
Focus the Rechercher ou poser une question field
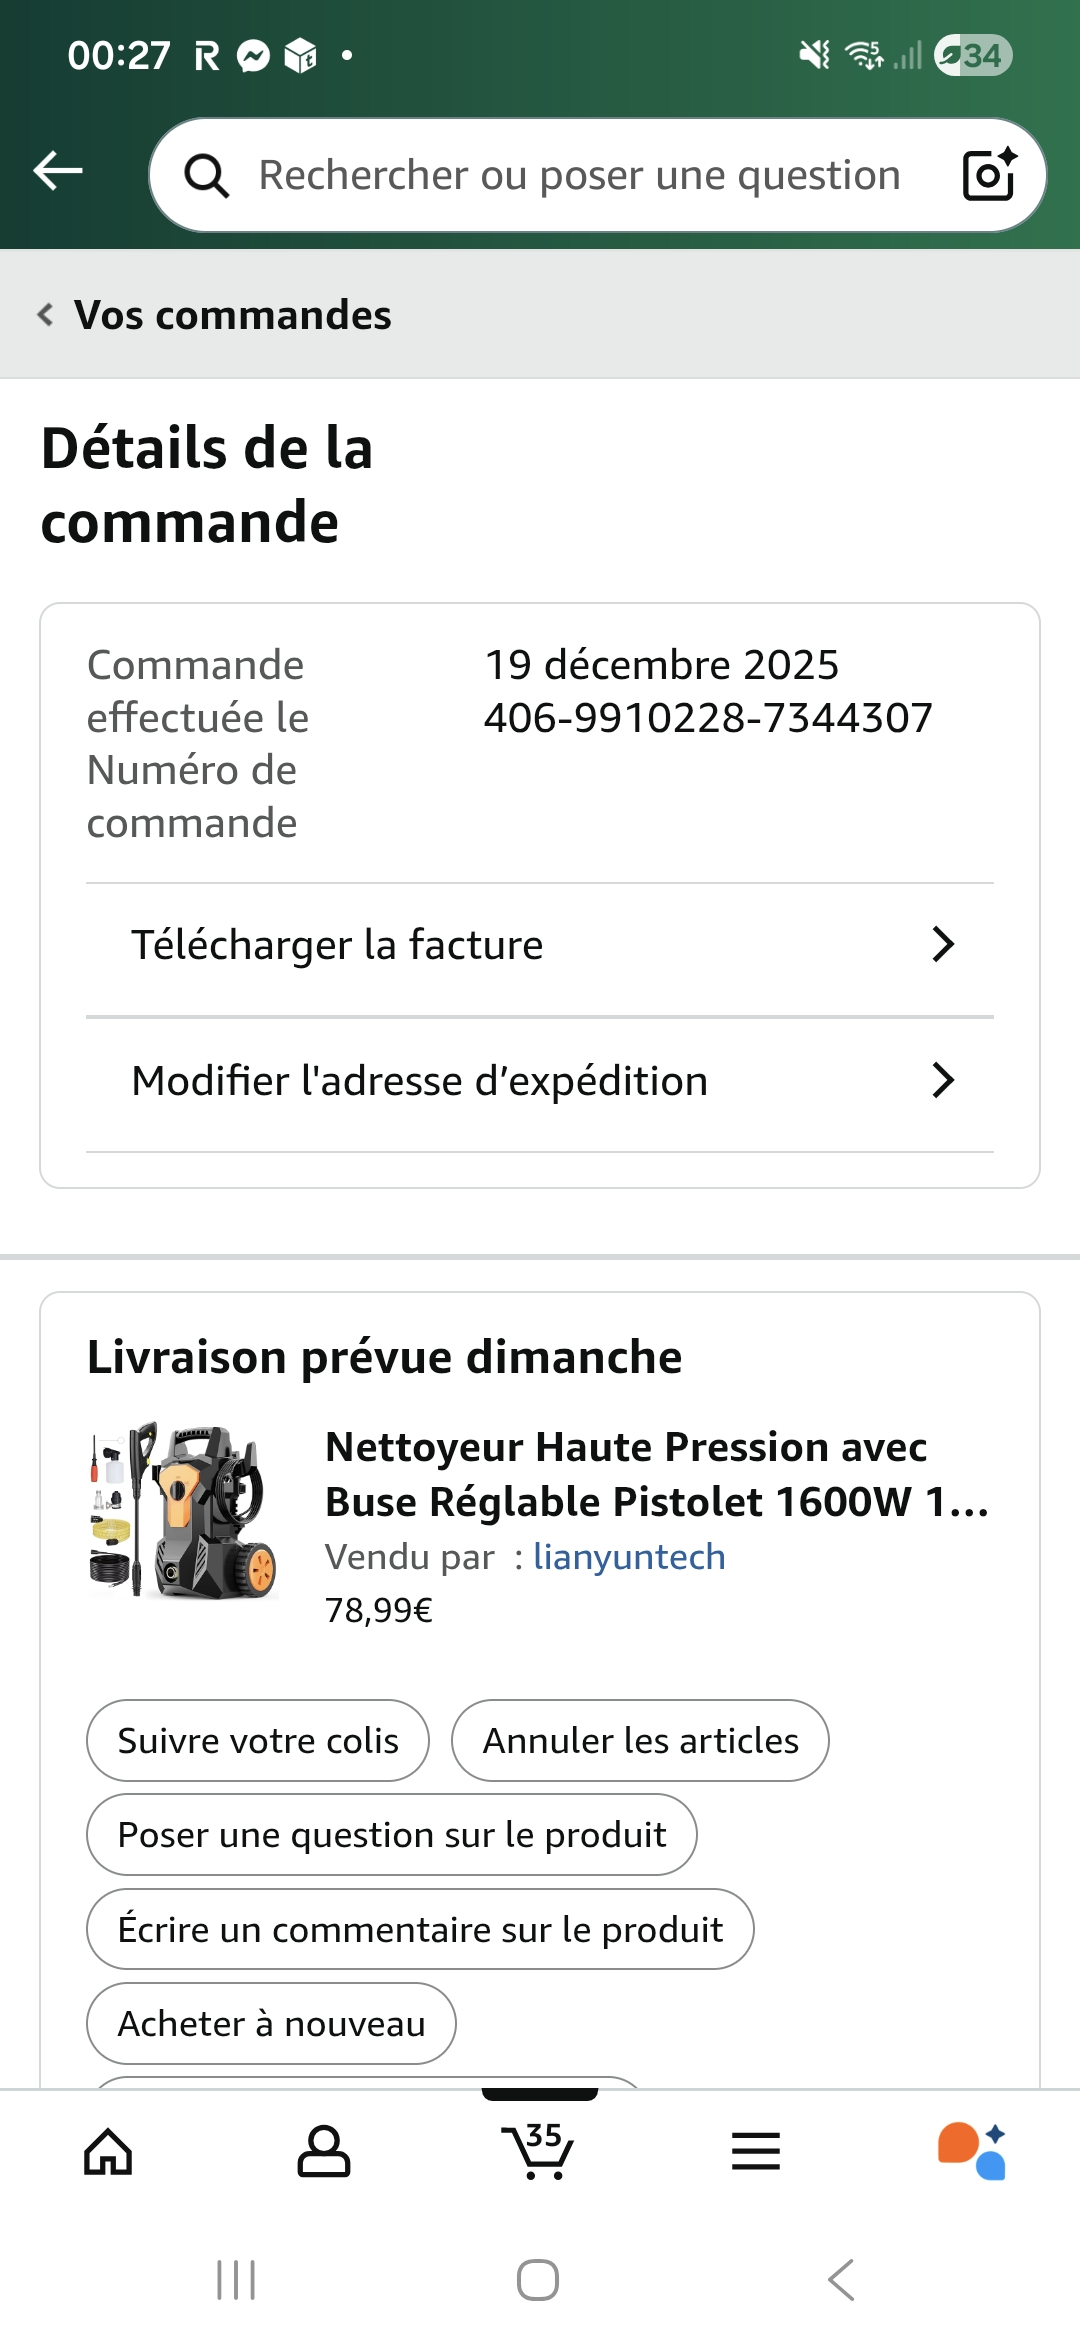(x=580, y=175)
